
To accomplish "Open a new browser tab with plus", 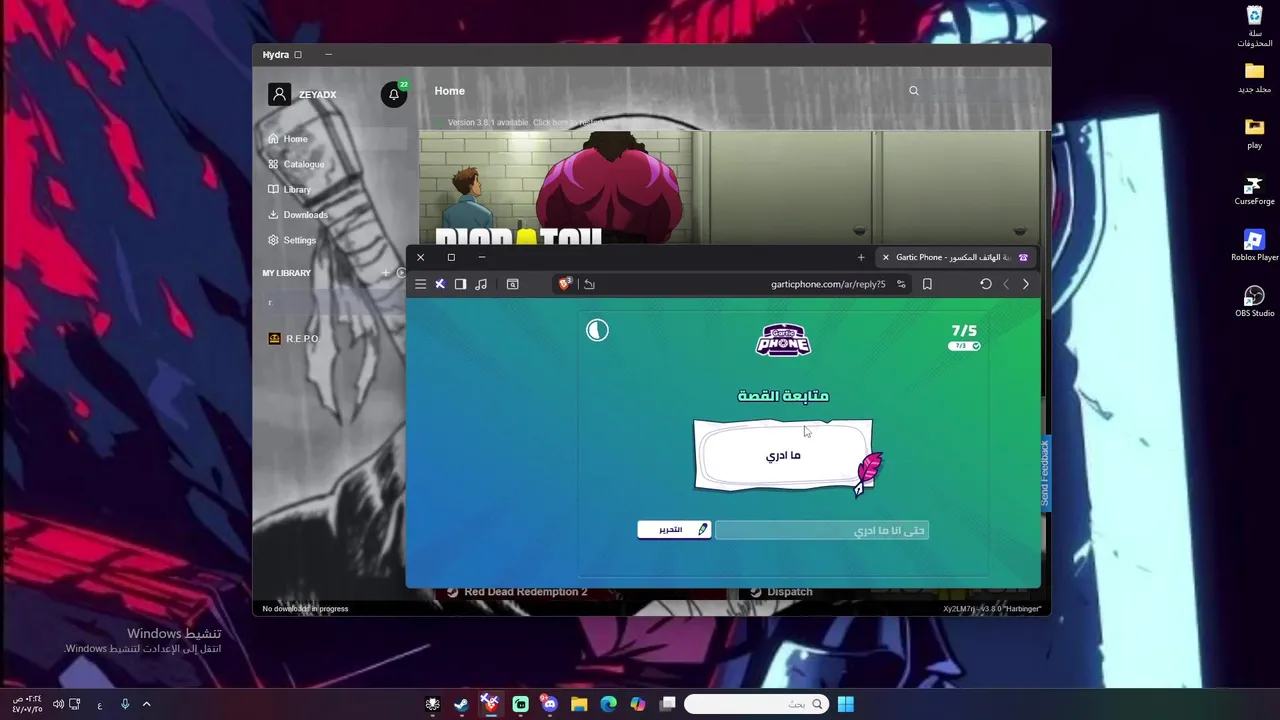I will point(861,257).
